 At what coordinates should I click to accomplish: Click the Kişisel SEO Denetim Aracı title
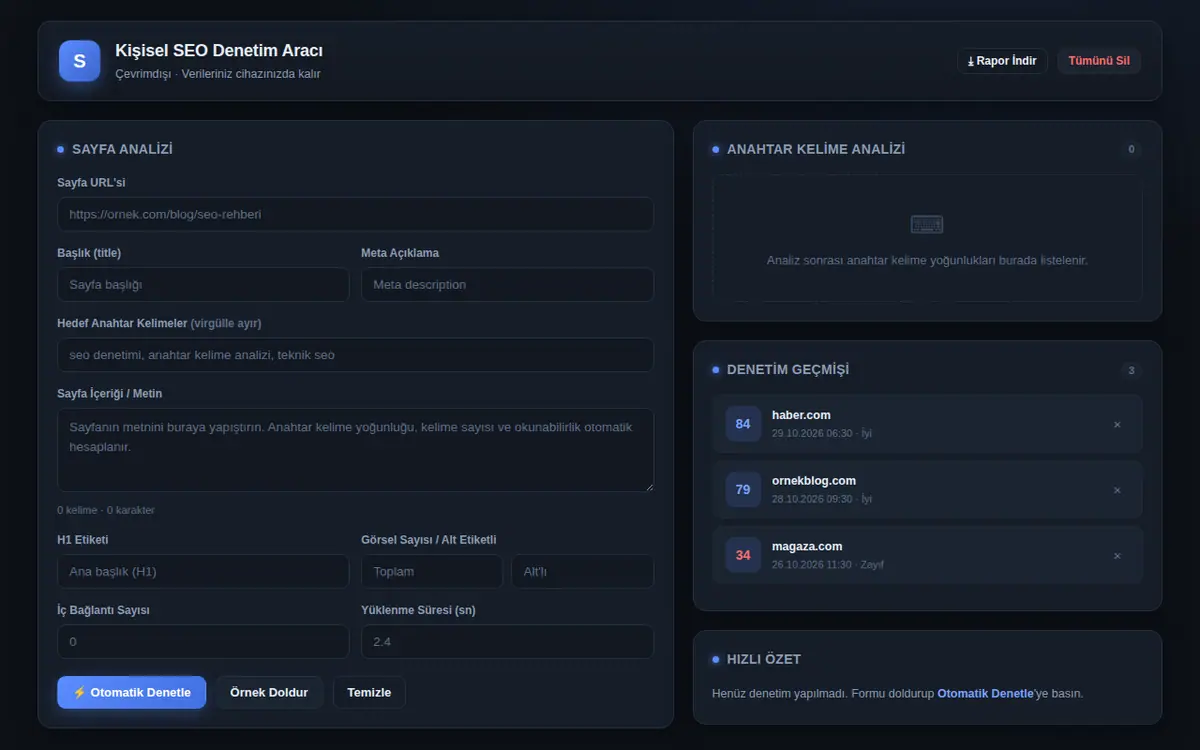pos(219,51)
